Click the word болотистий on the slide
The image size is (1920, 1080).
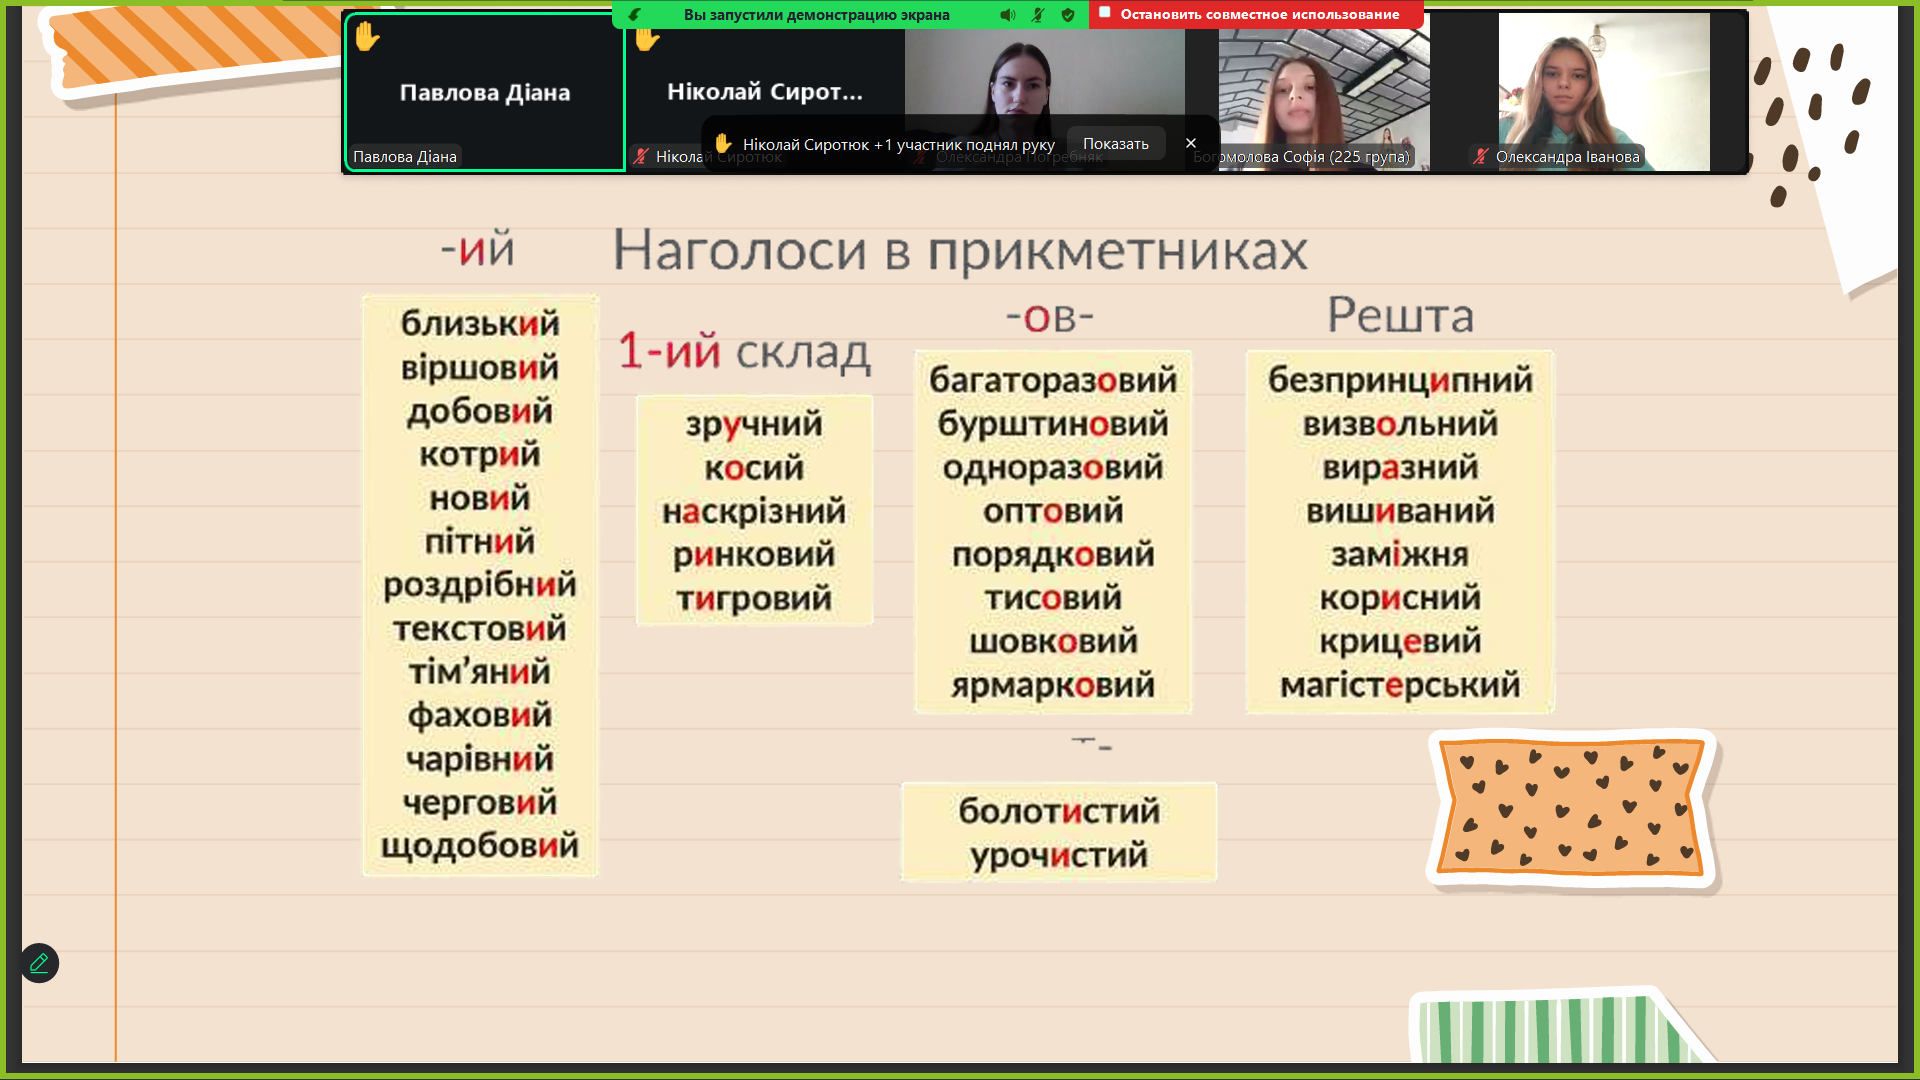point(1058,811)
